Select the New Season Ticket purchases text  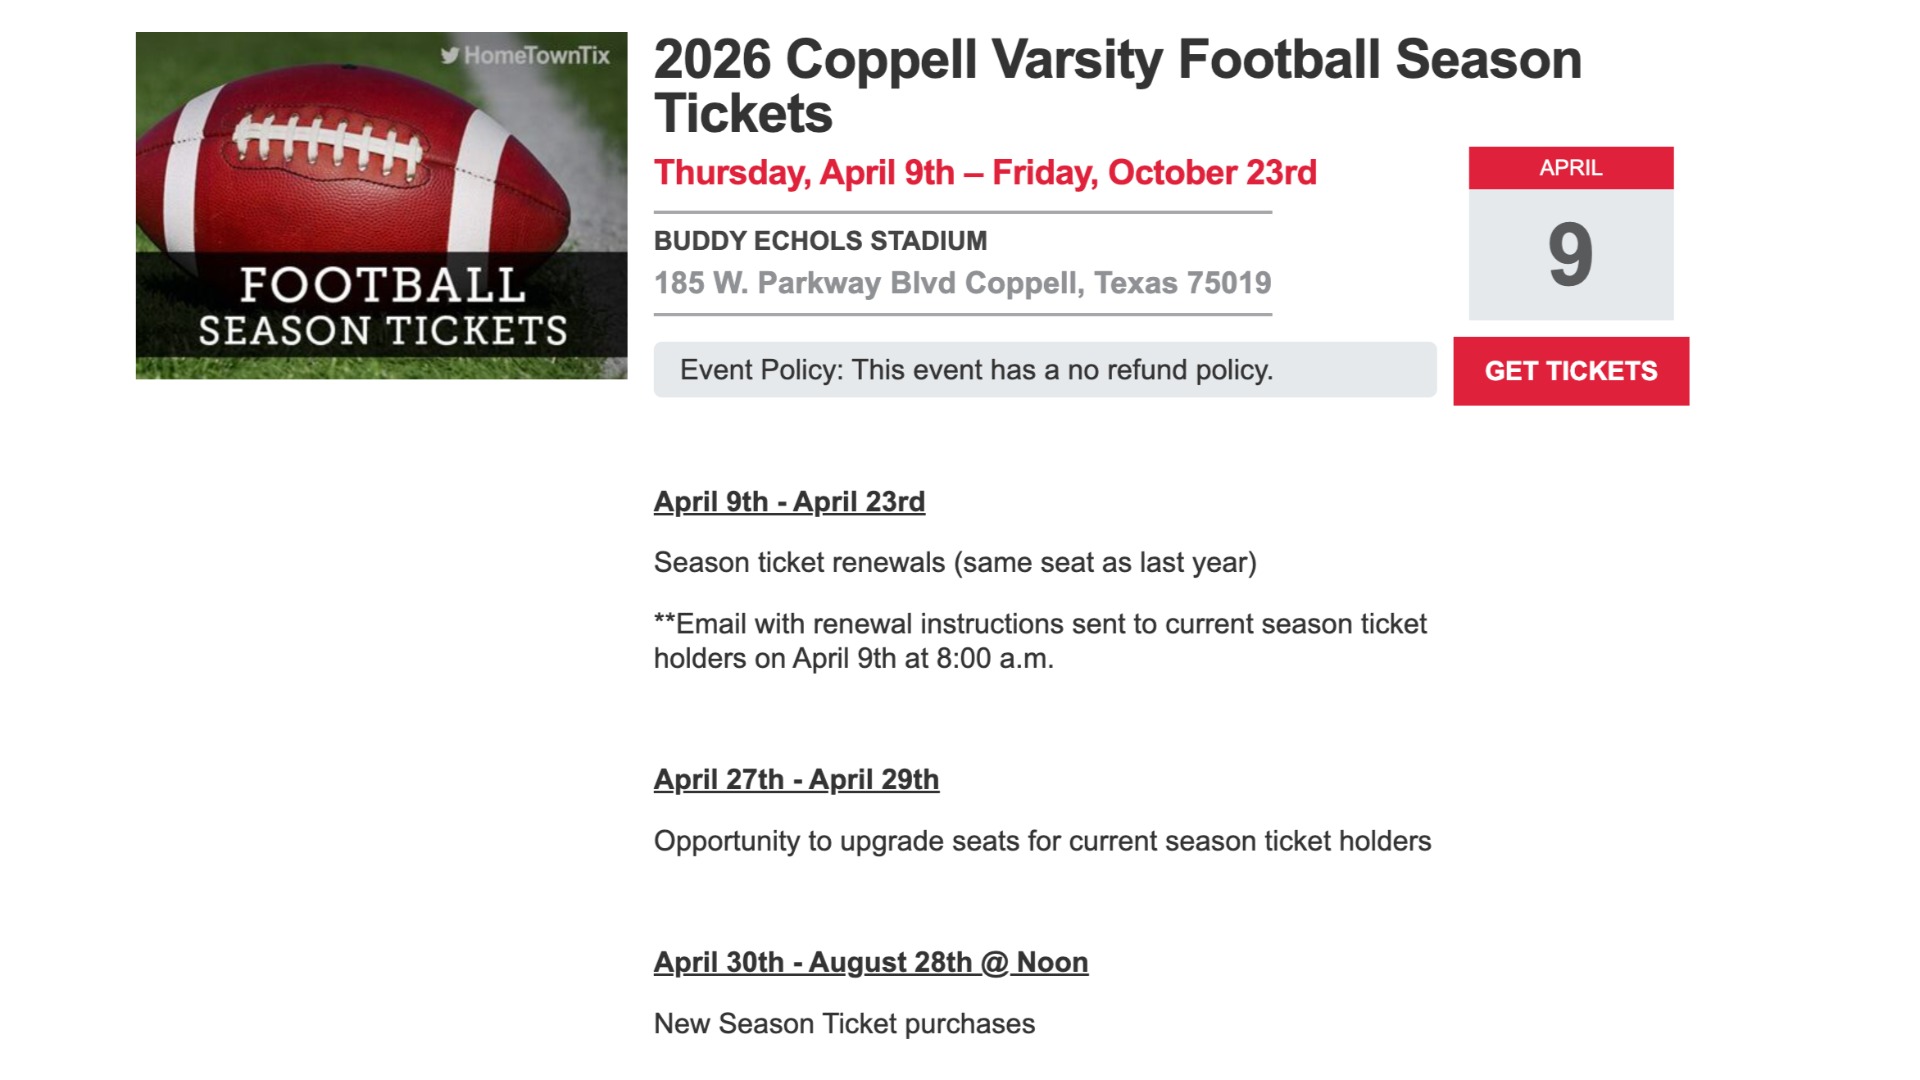[846, 1023]
